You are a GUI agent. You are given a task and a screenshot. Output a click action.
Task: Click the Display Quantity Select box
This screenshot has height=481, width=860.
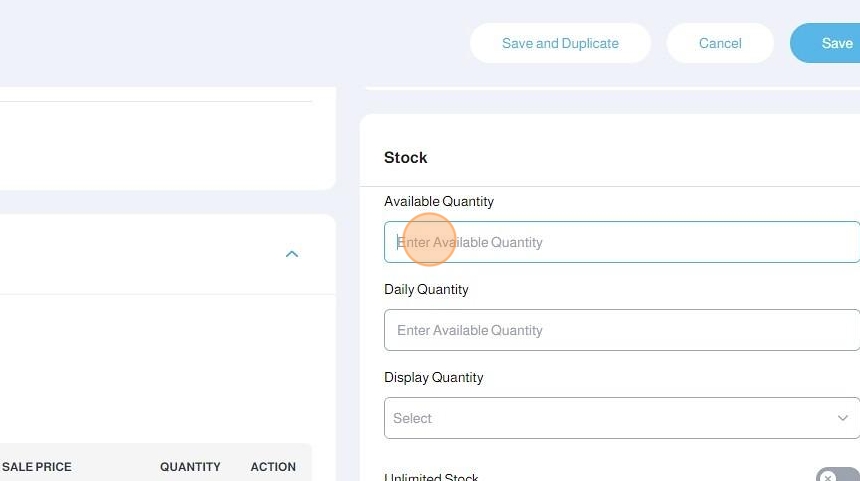pyautogui.click(x=620, y=418)
